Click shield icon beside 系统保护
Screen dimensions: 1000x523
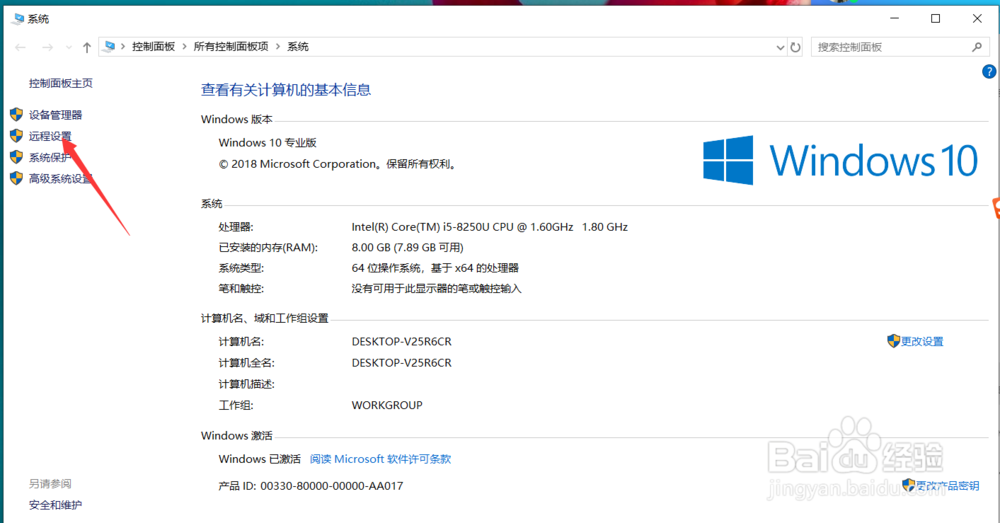tap(17, 158)
